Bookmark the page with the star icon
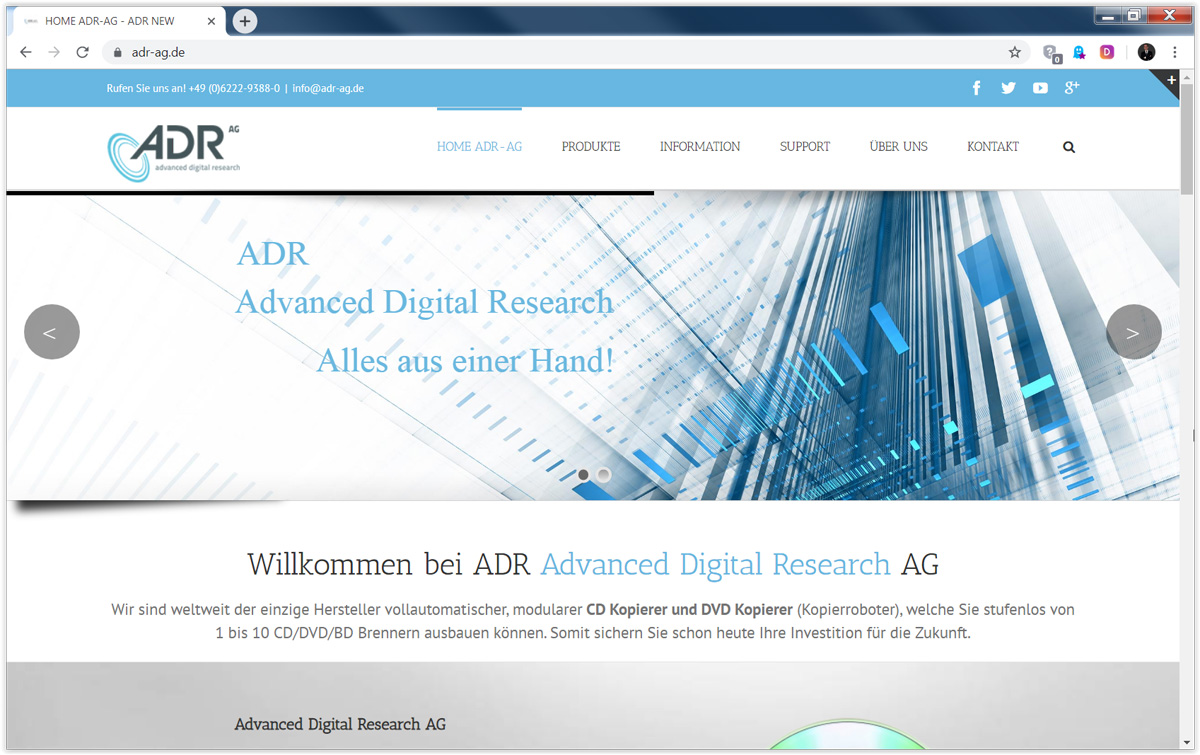1200x755 pixels. coord(1014,51)
